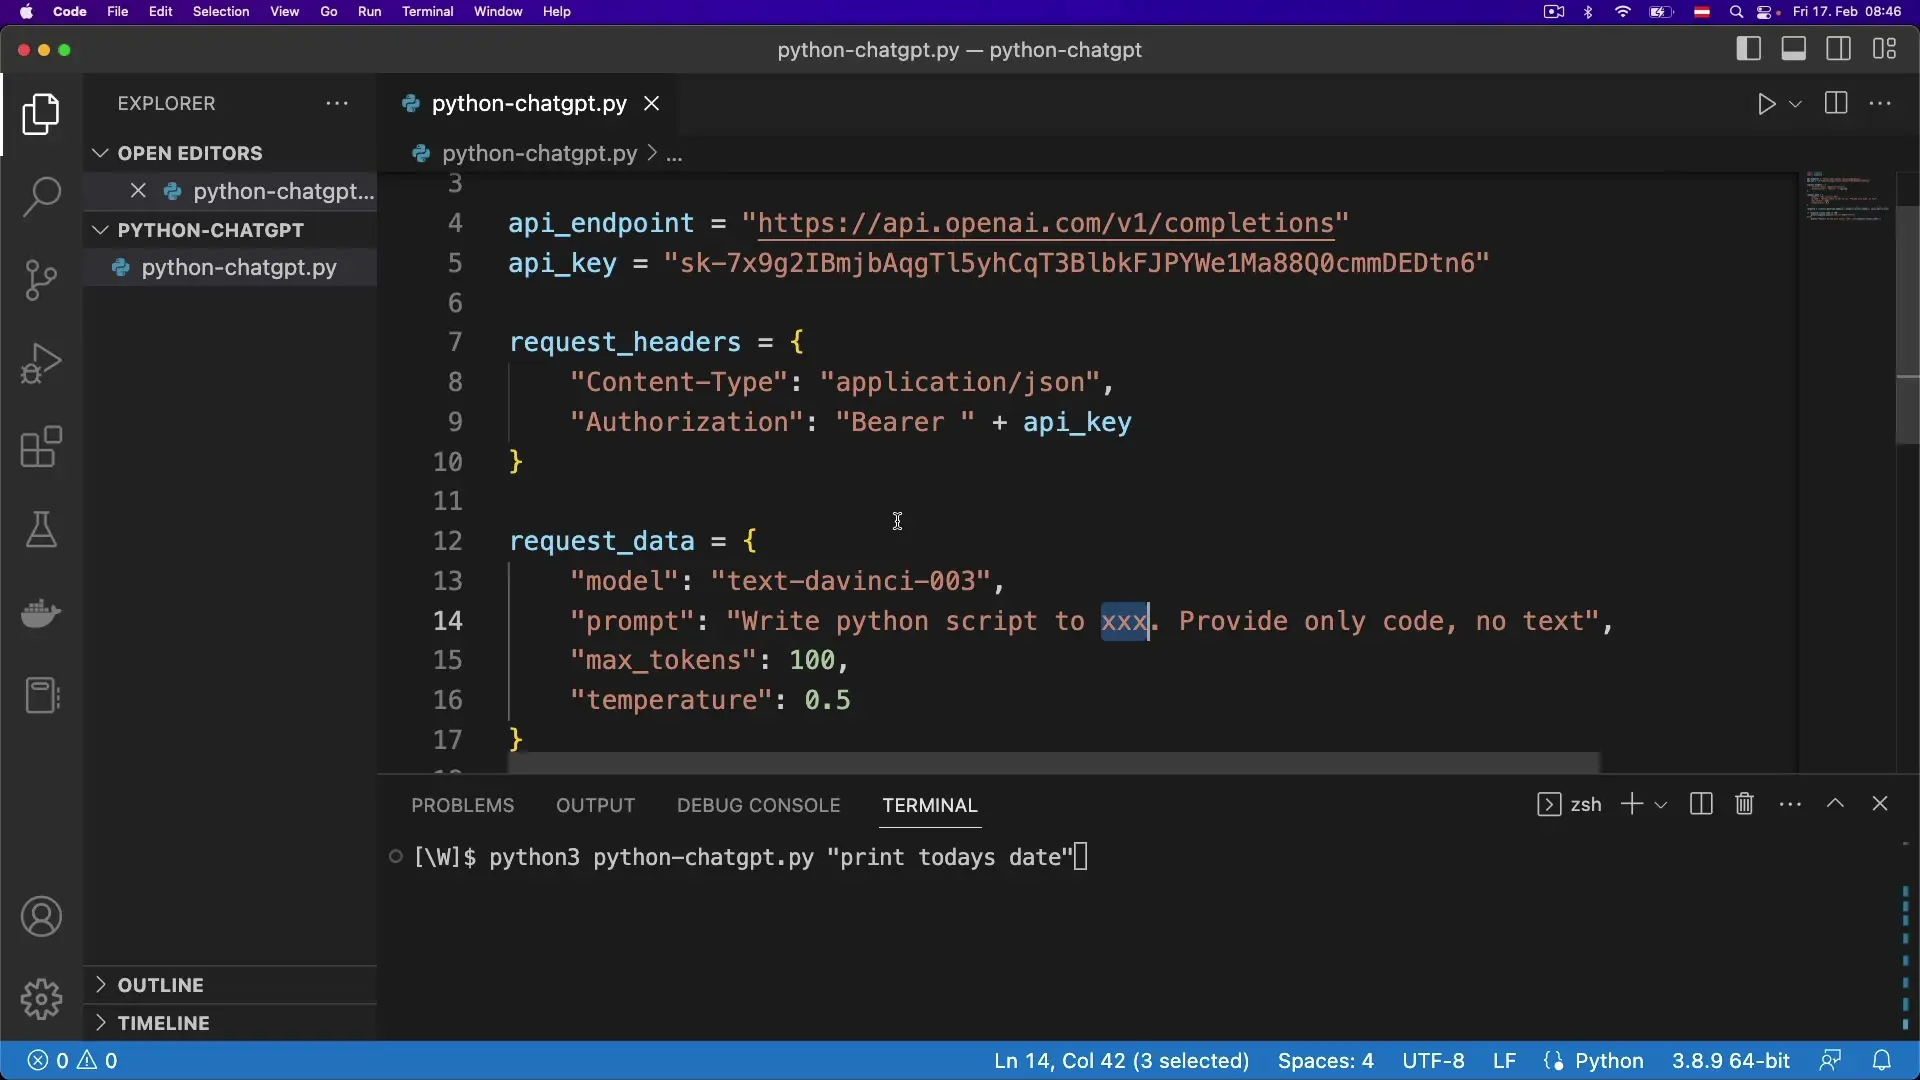This screenshot has width=1920, height=1080.
Task: Click the breadcrumb ellipsis segment
Action: pos(674,154)
